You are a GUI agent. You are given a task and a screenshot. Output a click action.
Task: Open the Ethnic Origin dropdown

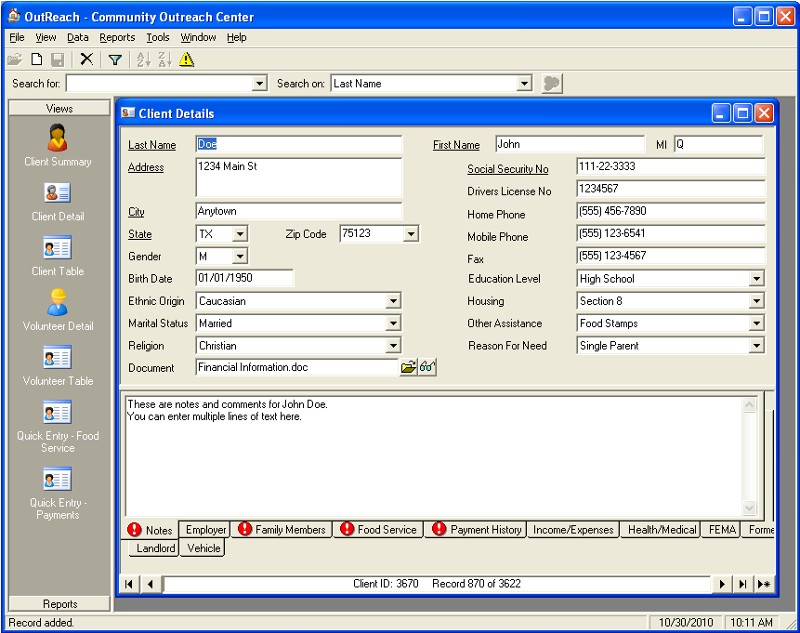coord(393,301)
